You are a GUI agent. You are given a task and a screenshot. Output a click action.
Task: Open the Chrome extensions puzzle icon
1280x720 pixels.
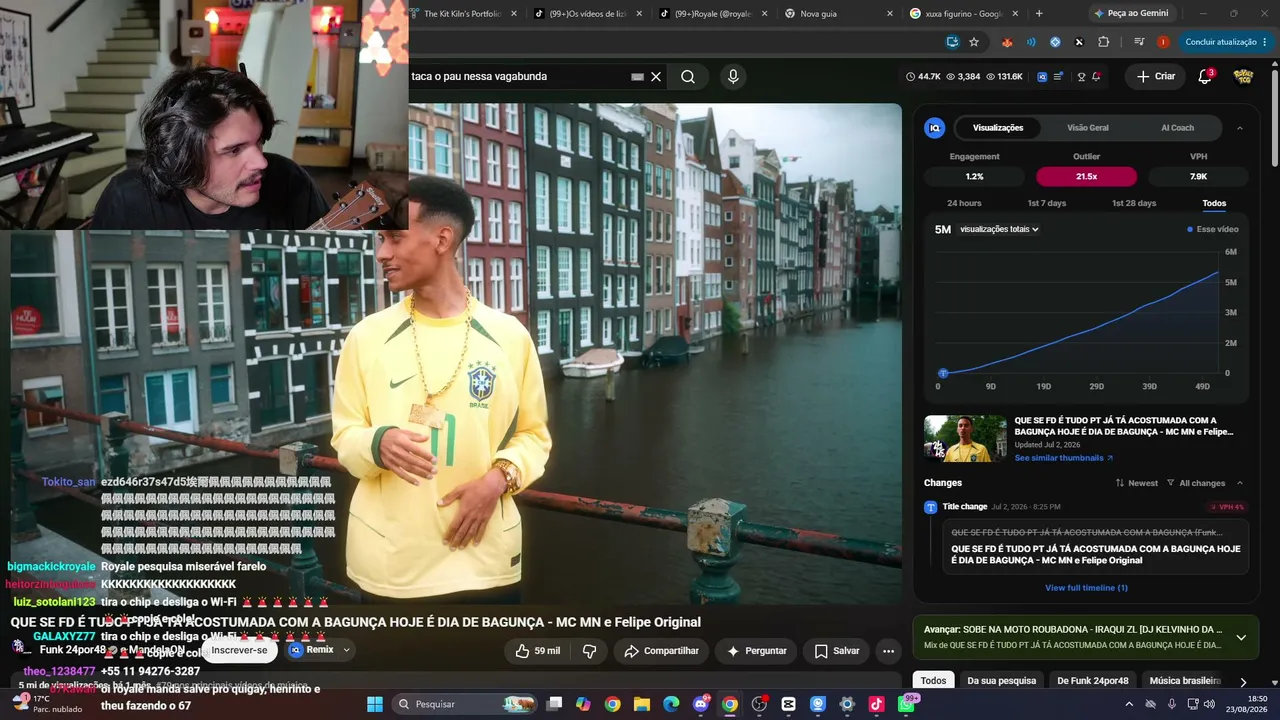1104,42
